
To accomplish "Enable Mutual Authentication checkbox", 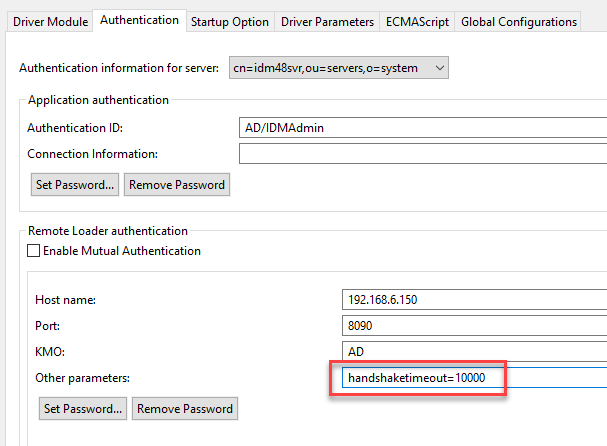I will click(x=34, y=251).
